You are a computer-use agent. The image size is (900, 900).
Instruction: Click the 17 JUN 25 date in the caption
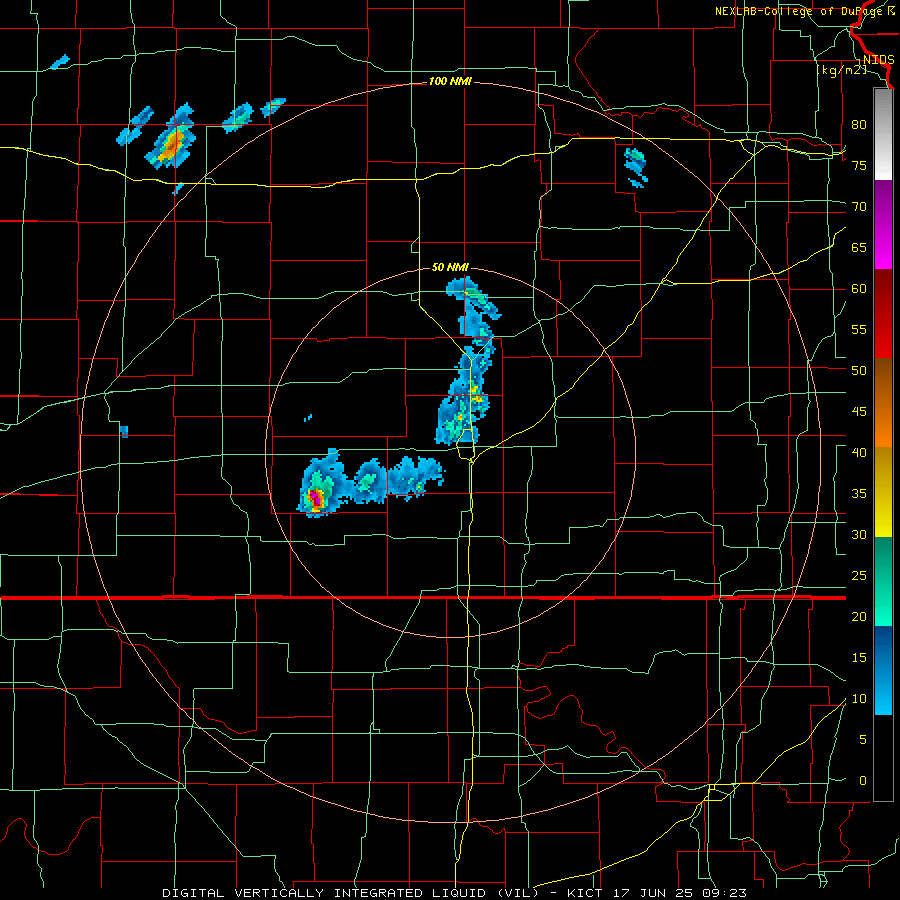tap(654, 893)
